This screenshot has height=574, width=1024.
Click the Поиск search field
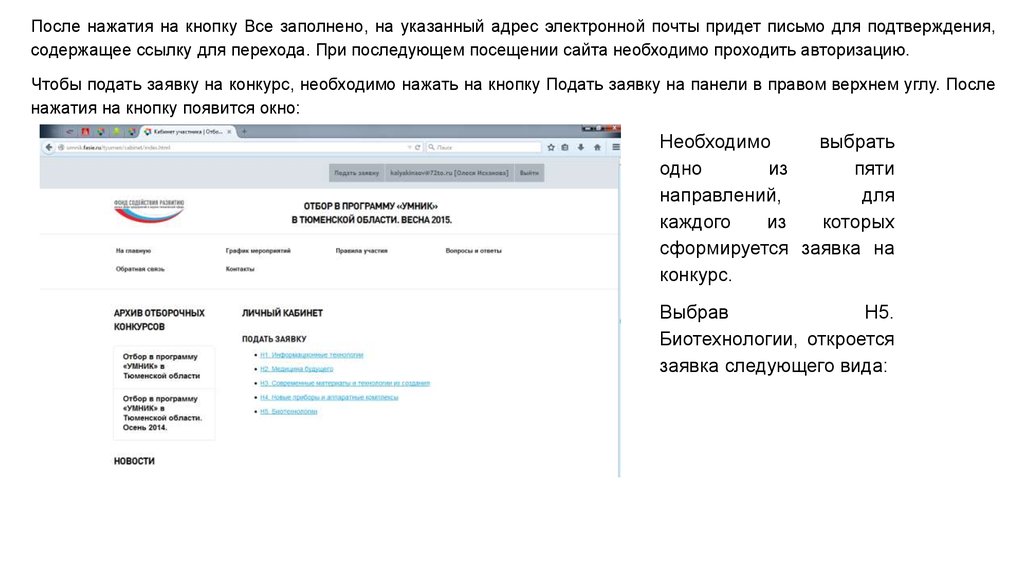click(x=483, y=148)
